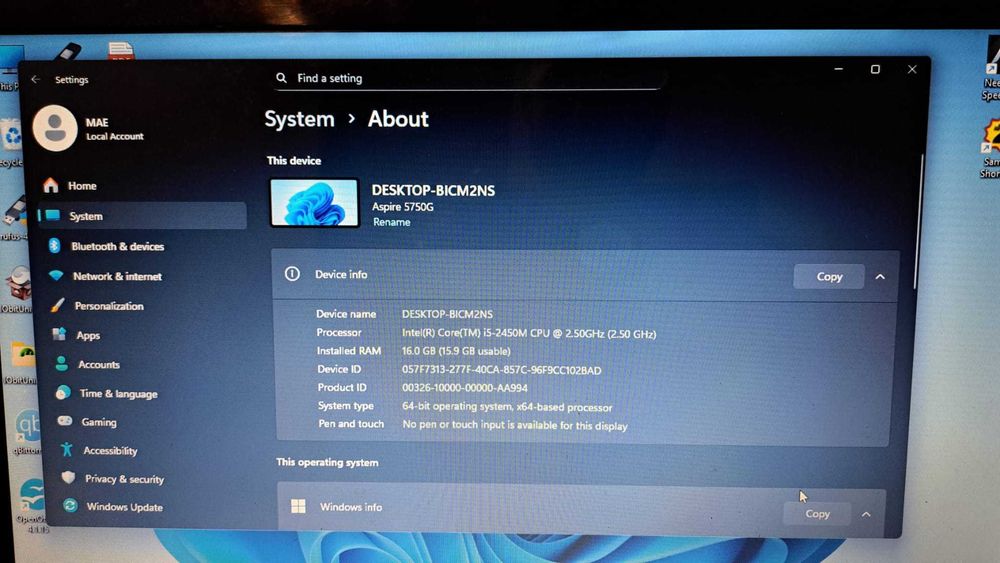Maximize the Settings window
Viewport: 1000px width, 563px height.
click(x=875, y=69)
